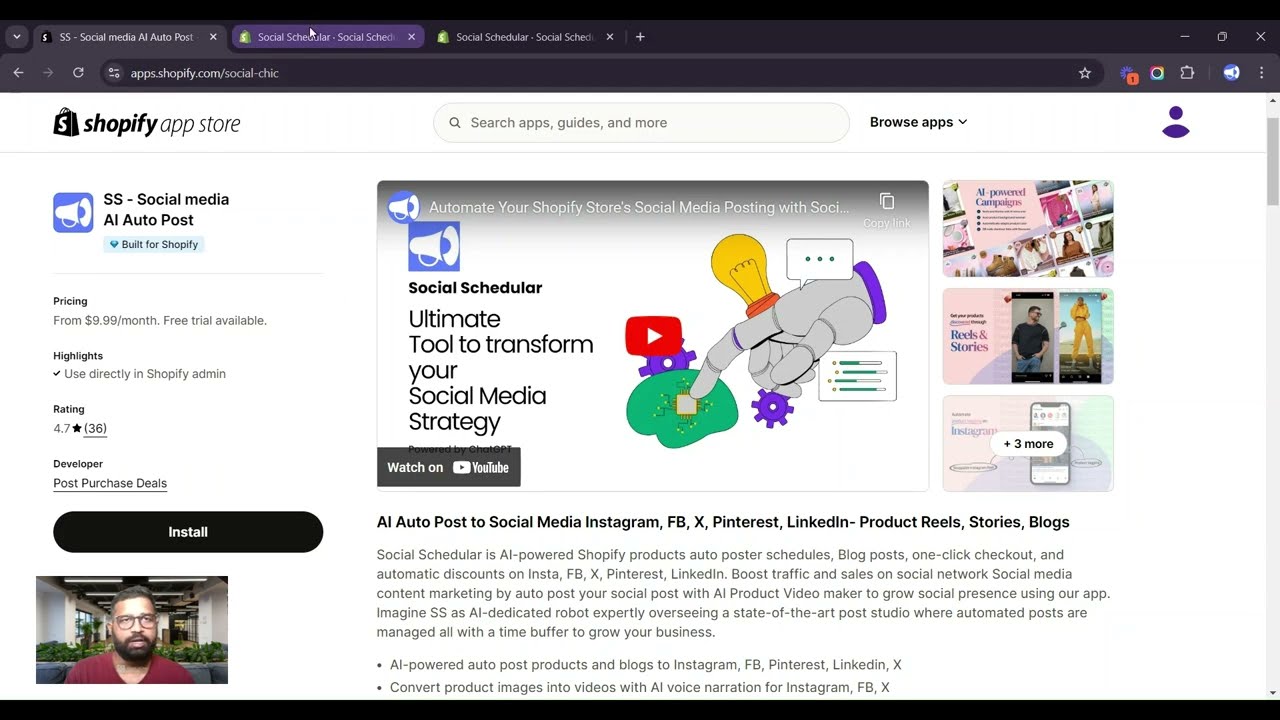1280x720 pixels.
Task: Click the scrollbar down arrow
Action: (1273, 693)
